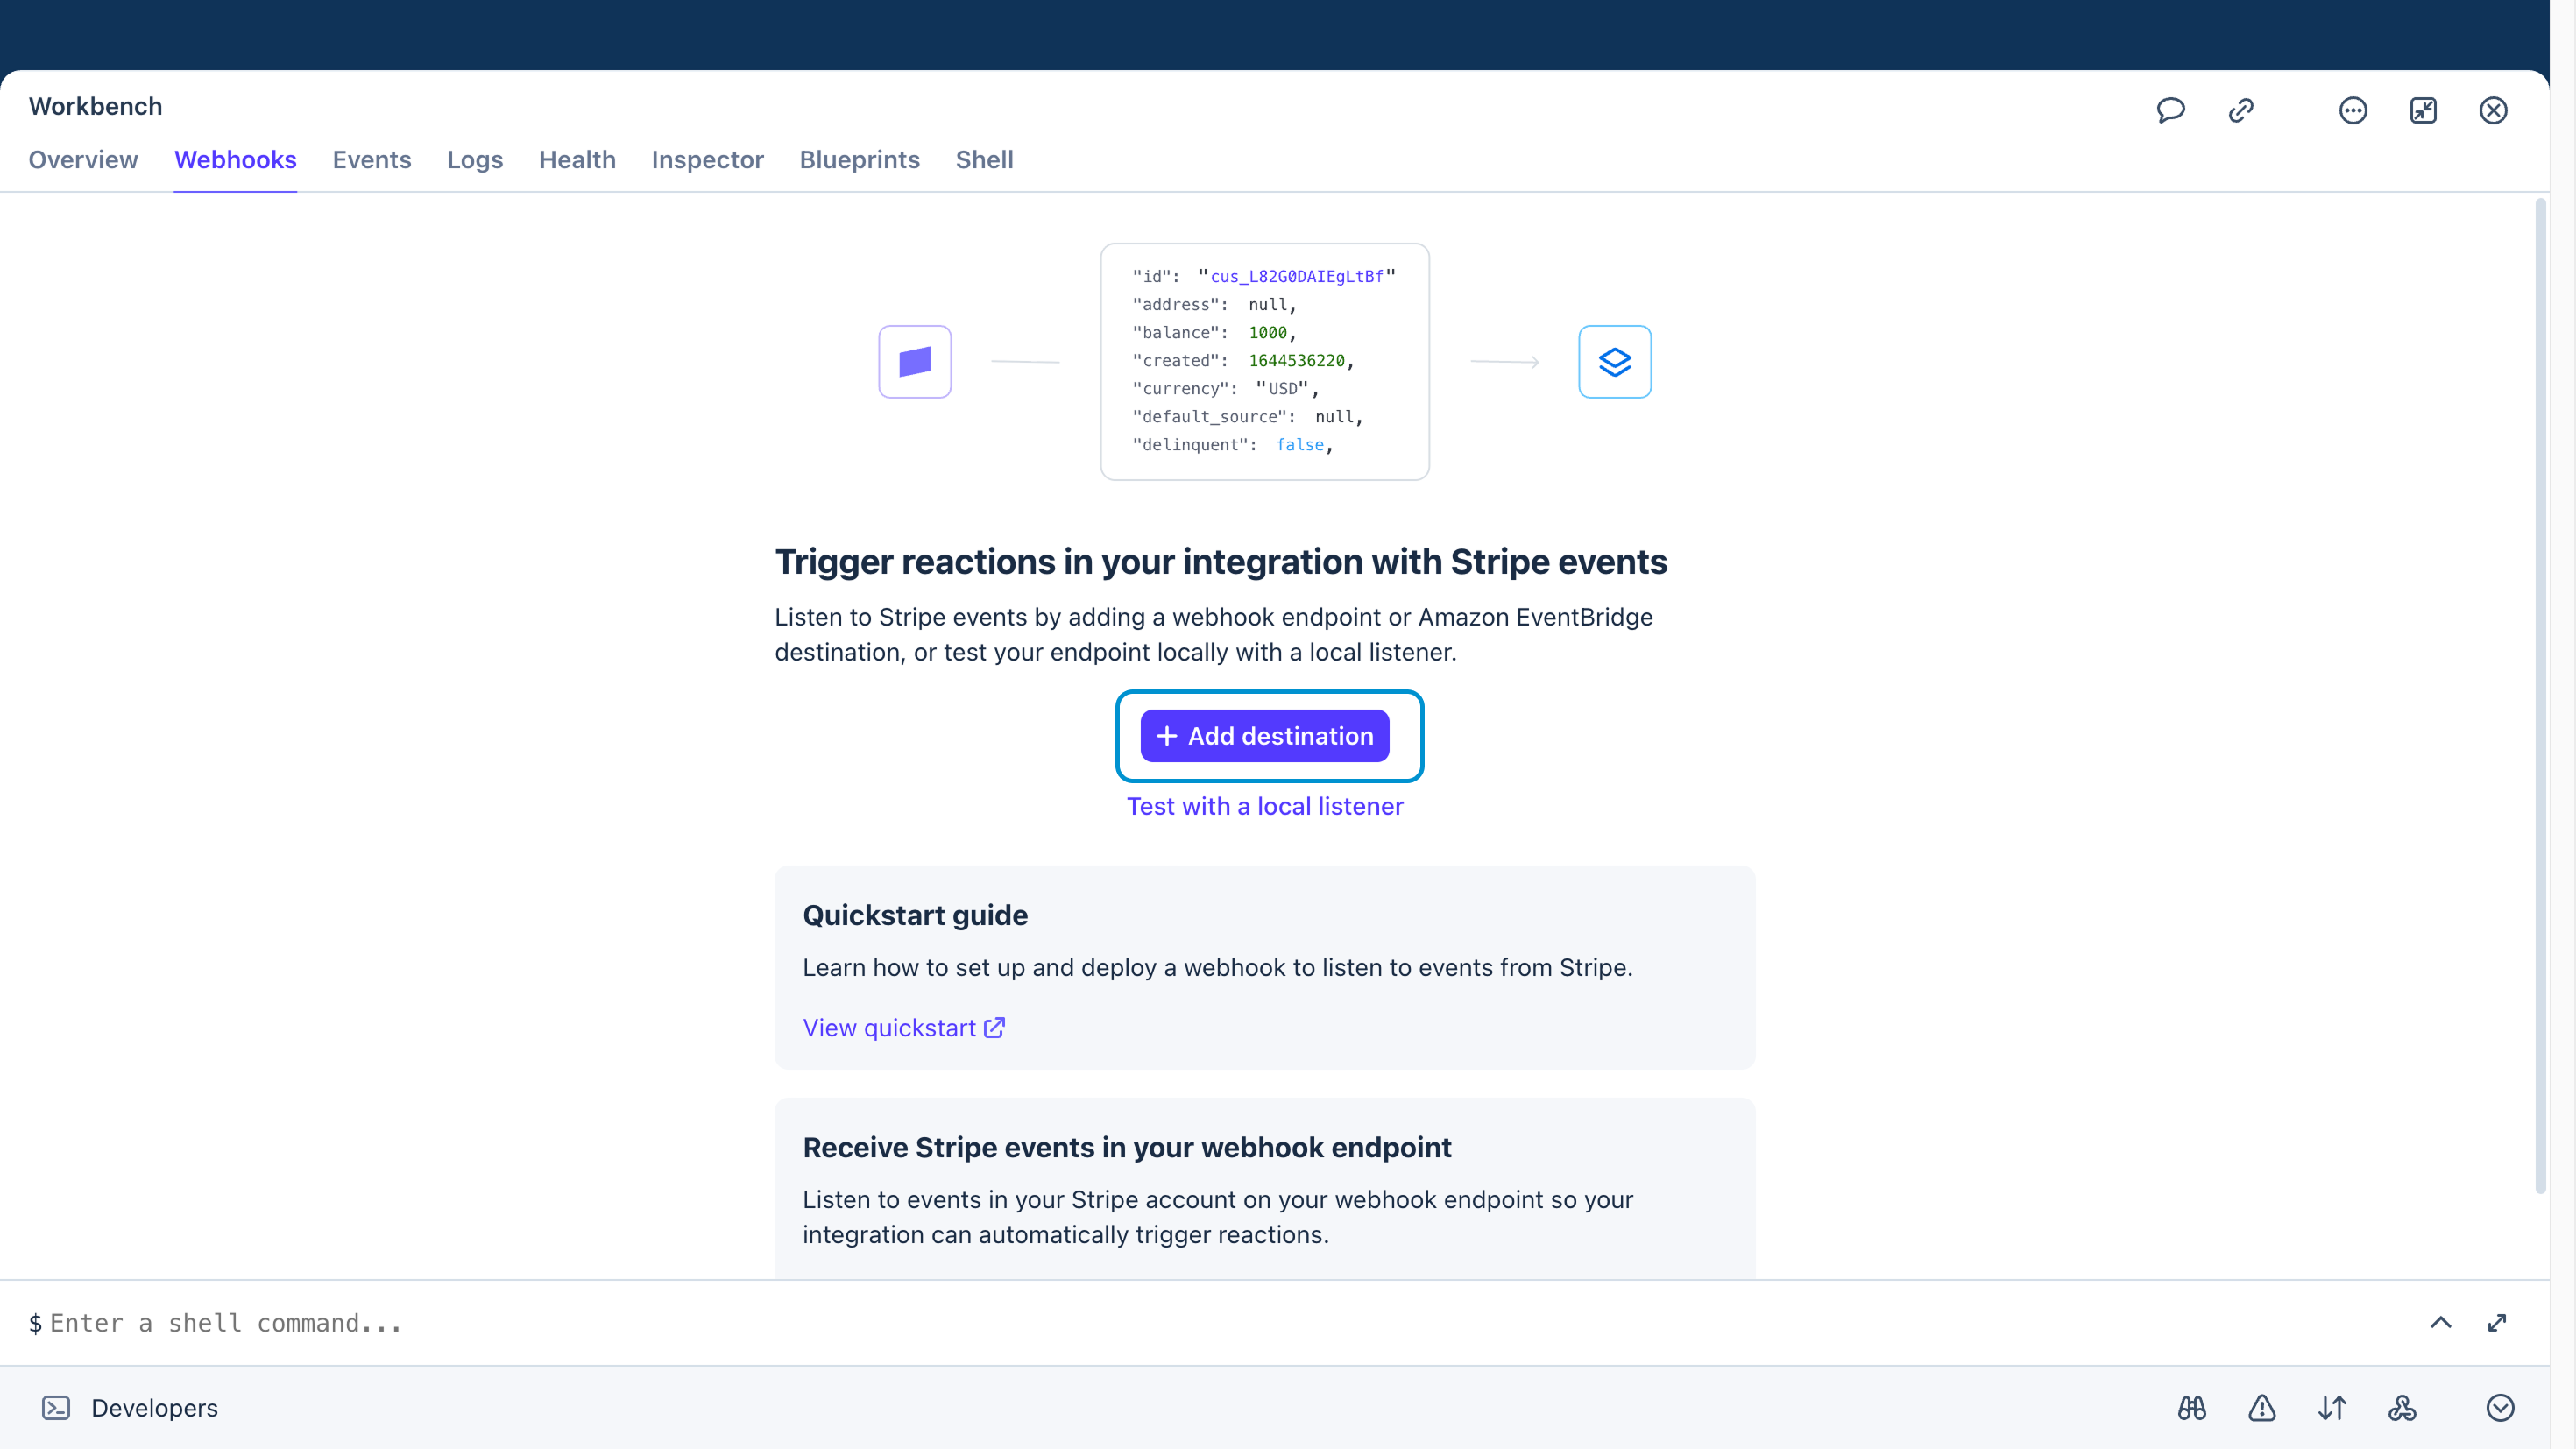The image size is (2576, 1449).
Task: Open the Blueprints tab
Action: coord(859,160)
